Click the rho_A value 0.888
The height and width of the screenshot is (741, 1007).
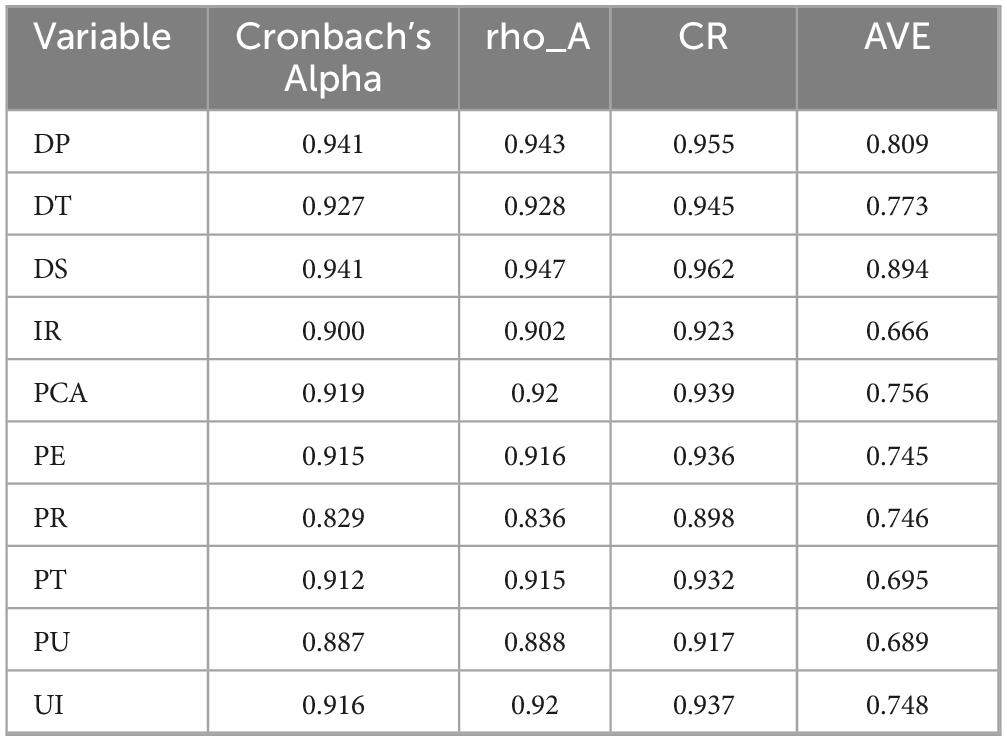(534, 642)
